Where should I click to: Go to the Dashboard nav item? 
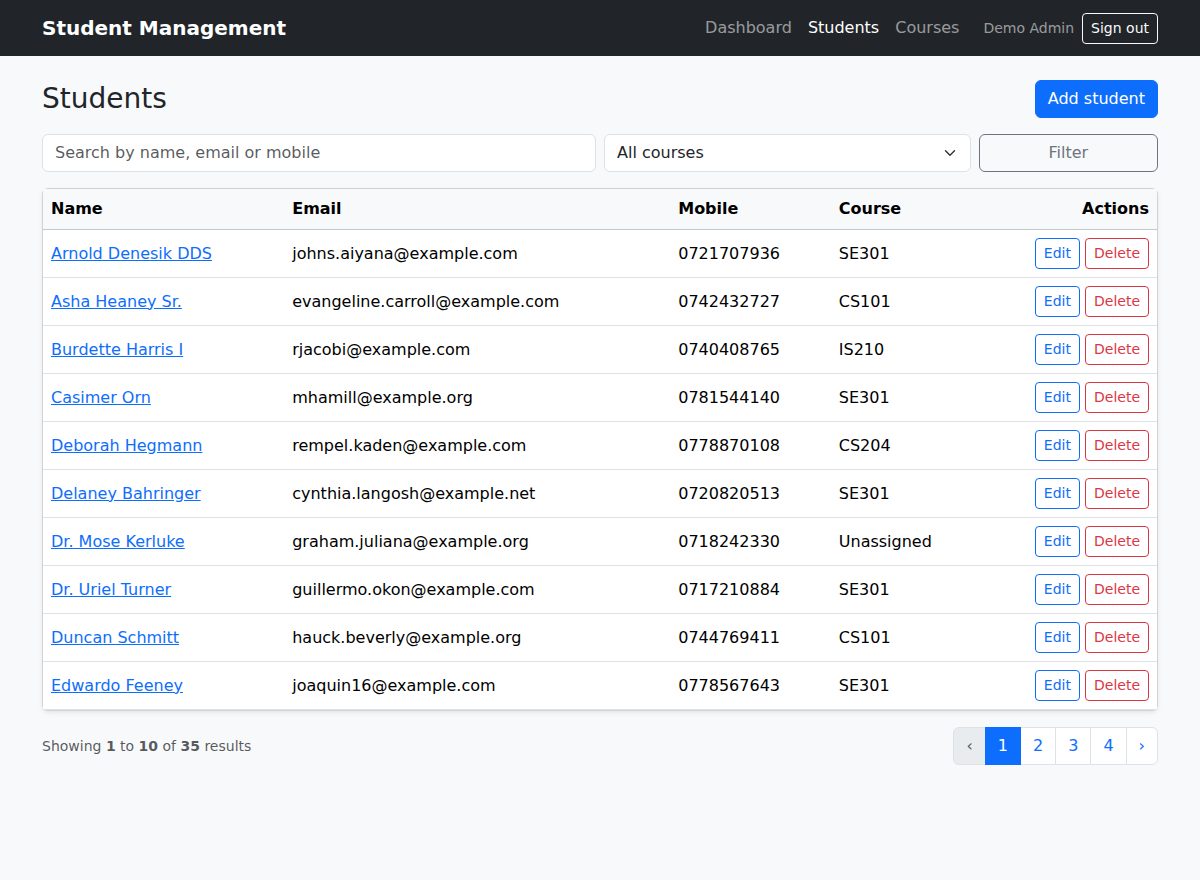(x=748, y=28)
